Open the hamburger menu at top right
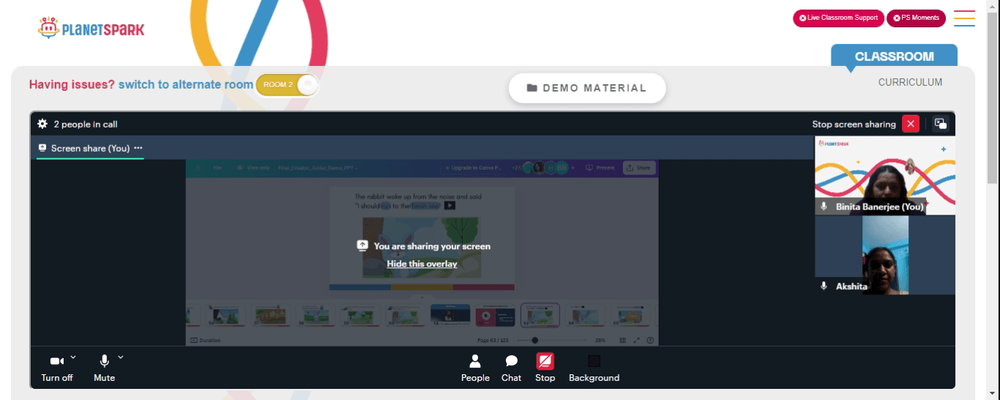Viewport: 1000px width, 400px height. (x=964, y=18)
